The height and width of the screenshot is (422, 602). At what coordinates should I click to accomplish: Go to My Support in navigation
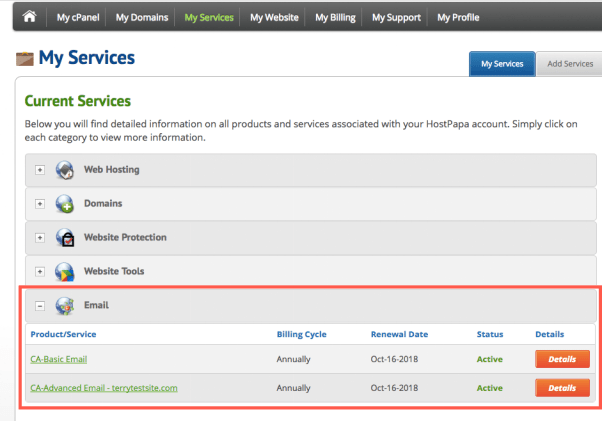click(x=396, y=17)
